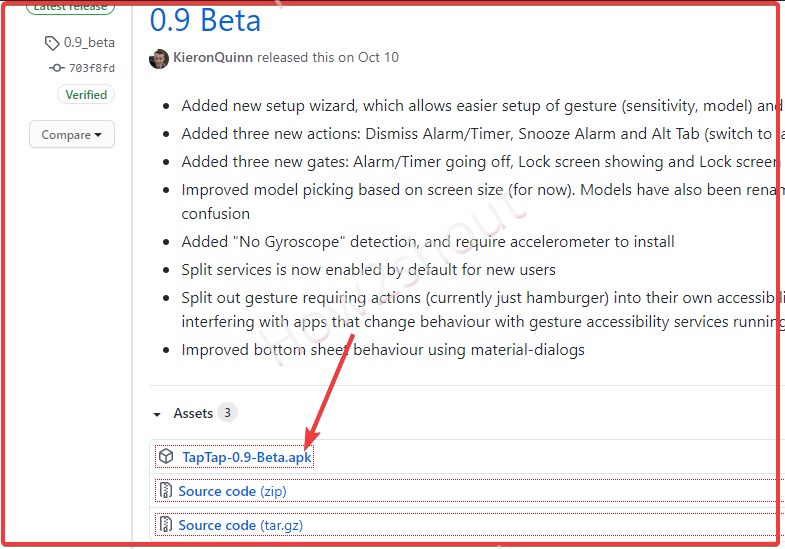The height and width of the screenshot is (549, 785).
Task: Click the Assets heading text
Action: 193,413
